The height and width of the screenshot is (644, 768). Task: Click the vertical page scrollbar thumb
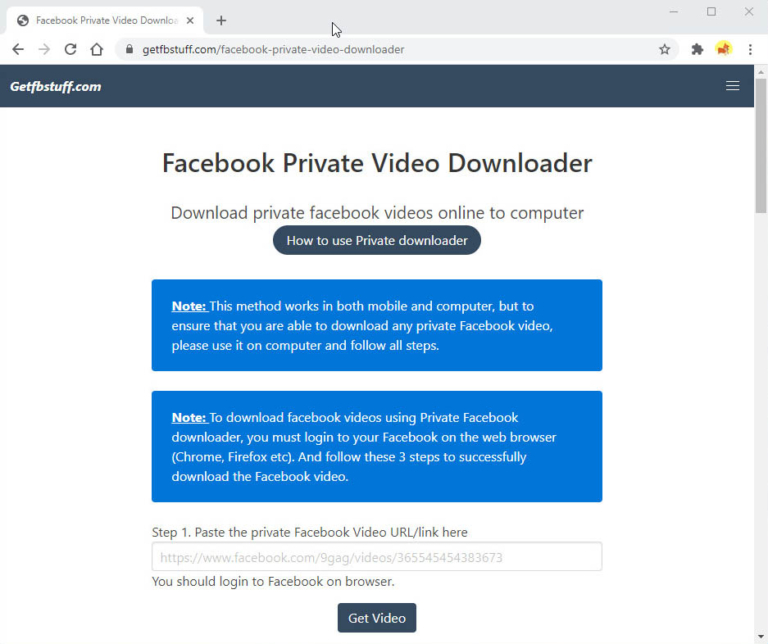(760, 150)
